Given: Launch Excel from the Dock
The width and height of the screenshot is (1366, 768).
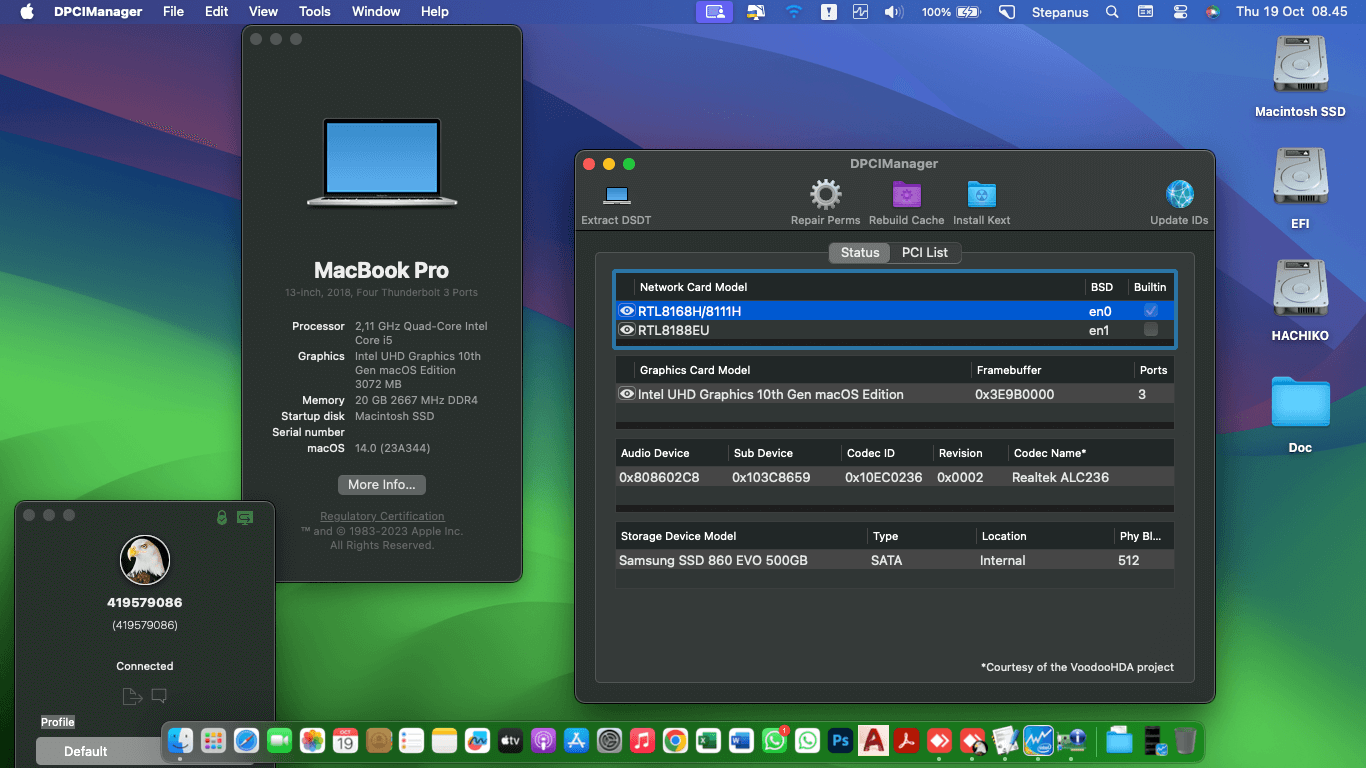Looking at the screenshot, I should (708, 741).
